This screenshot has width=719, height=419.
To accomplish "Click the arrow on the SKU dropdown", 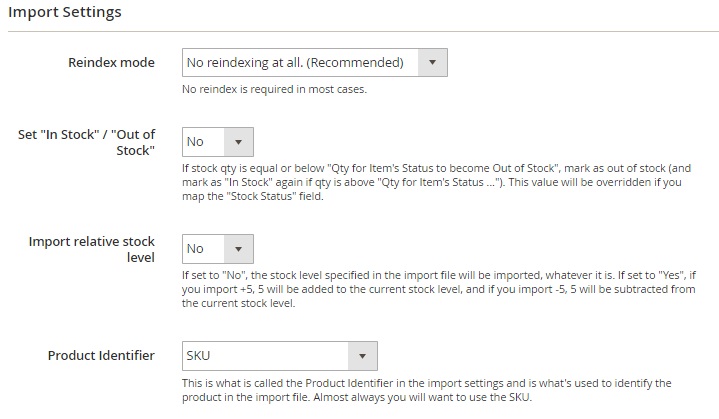I will 362,356.
